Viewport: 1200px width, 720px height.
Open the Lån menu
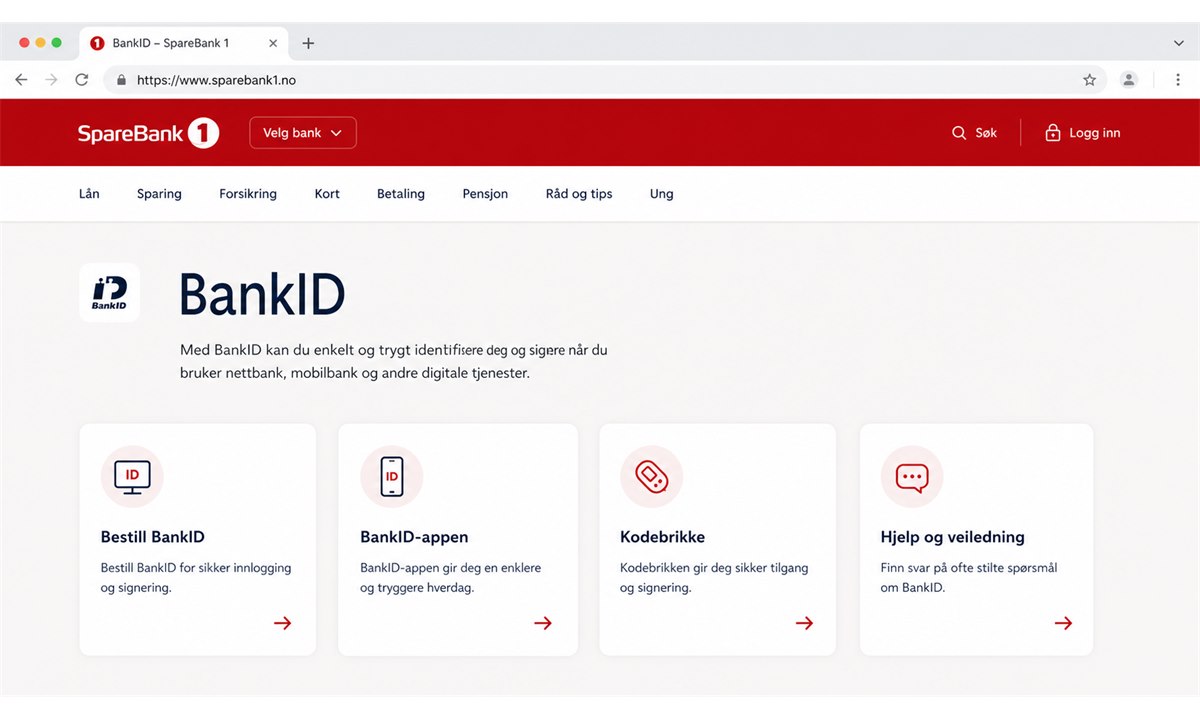[x=89, y=194]
